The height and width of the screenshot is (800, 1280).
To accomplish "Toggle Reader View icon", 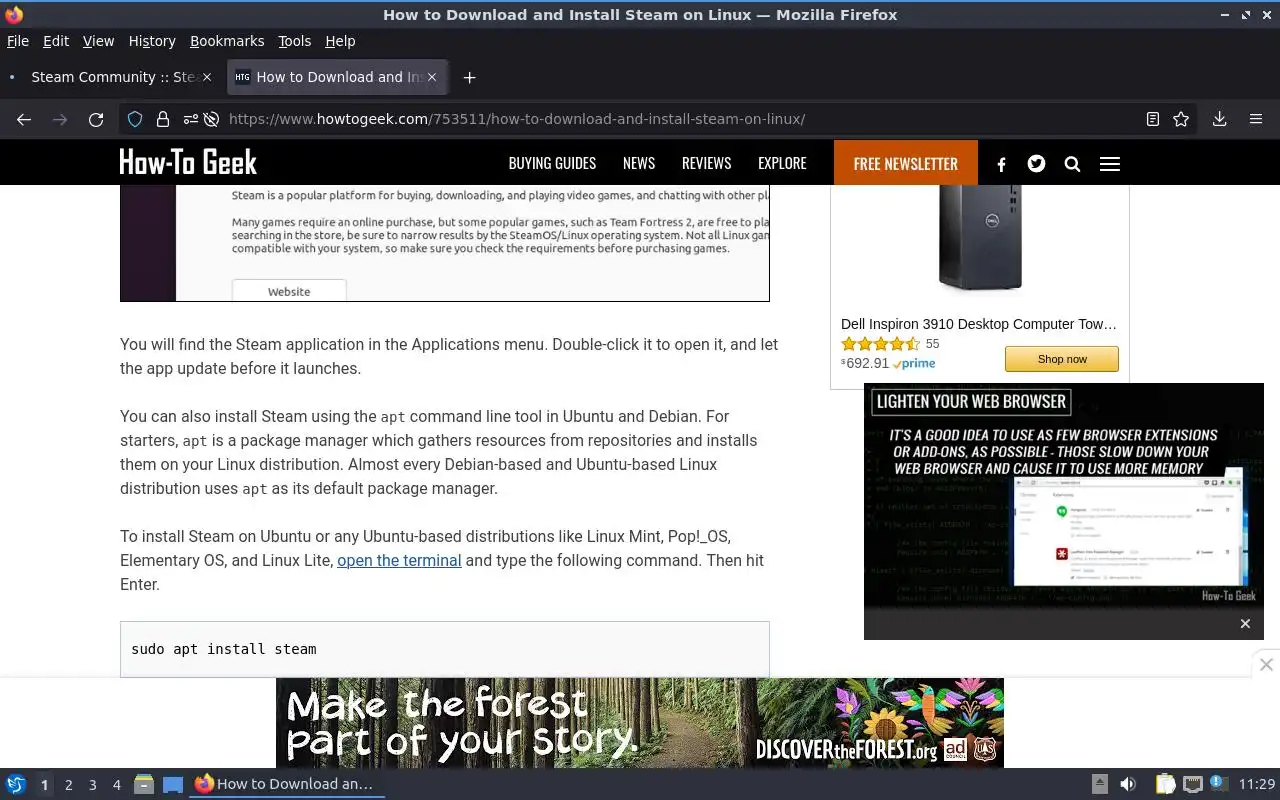I will (1153, 119).
